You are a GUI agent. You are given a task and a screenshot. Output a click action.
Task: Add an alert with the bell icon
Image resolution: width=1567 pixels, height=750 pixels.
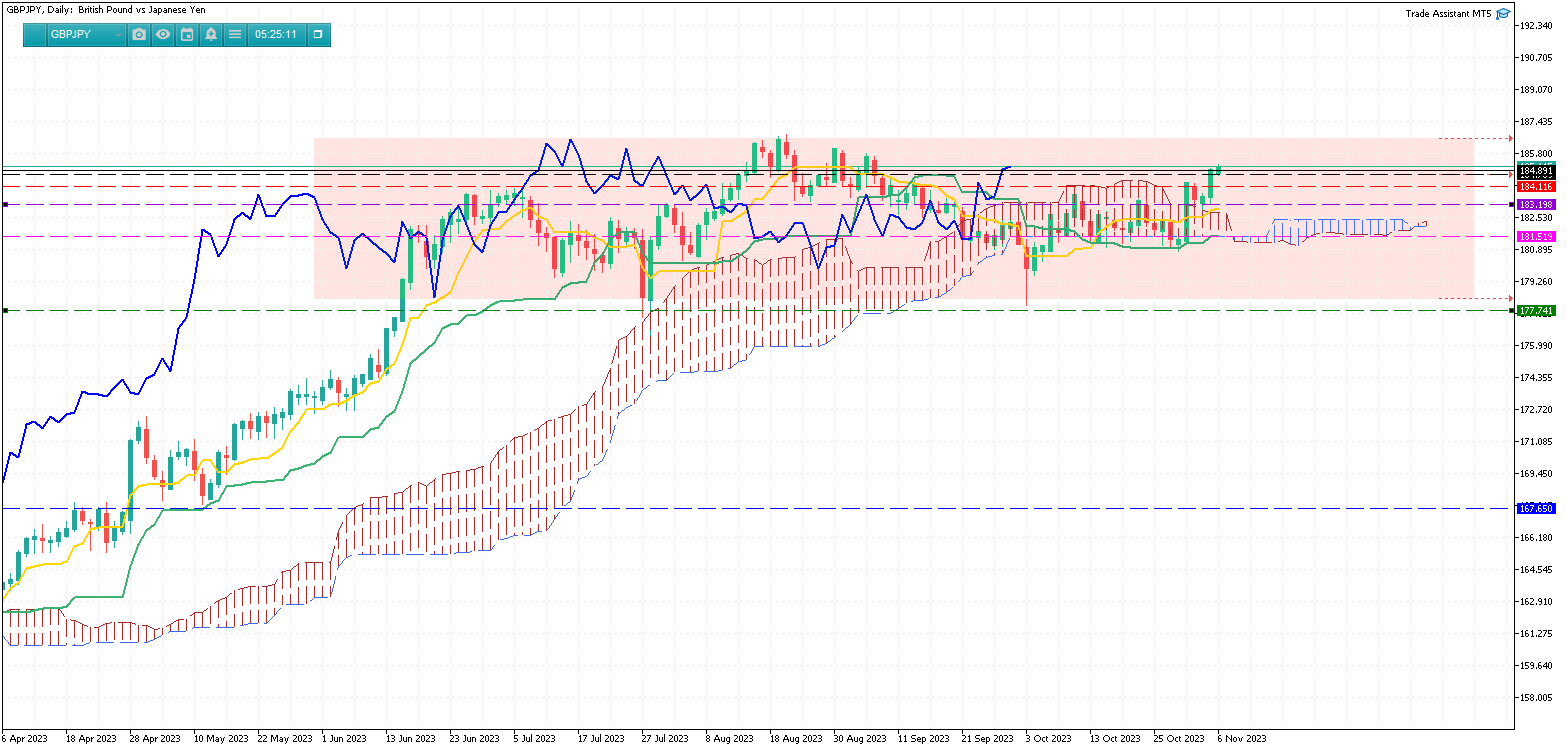211,34
